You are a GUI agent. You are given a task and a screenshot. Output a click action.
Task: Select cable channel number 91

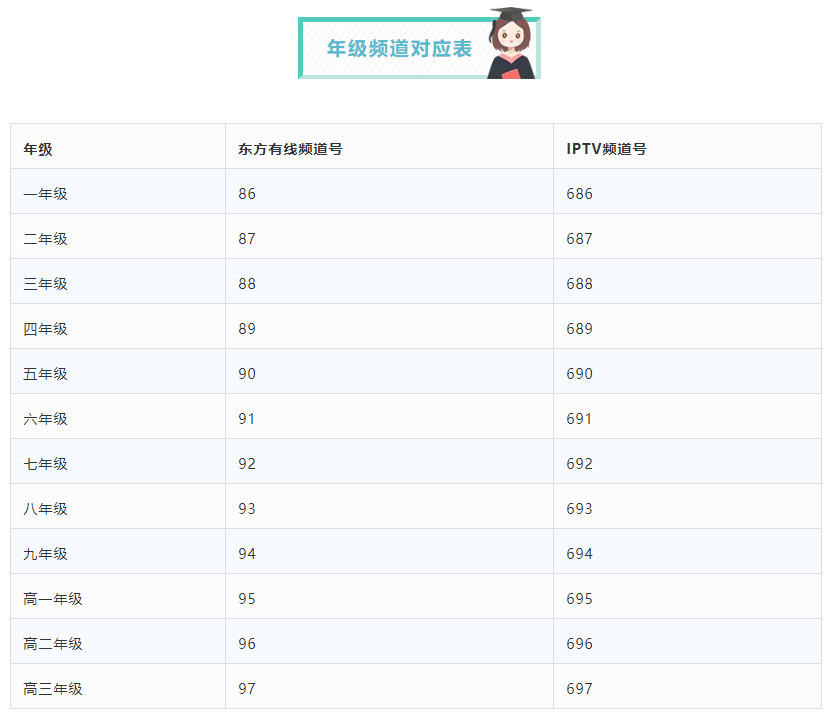247,419
